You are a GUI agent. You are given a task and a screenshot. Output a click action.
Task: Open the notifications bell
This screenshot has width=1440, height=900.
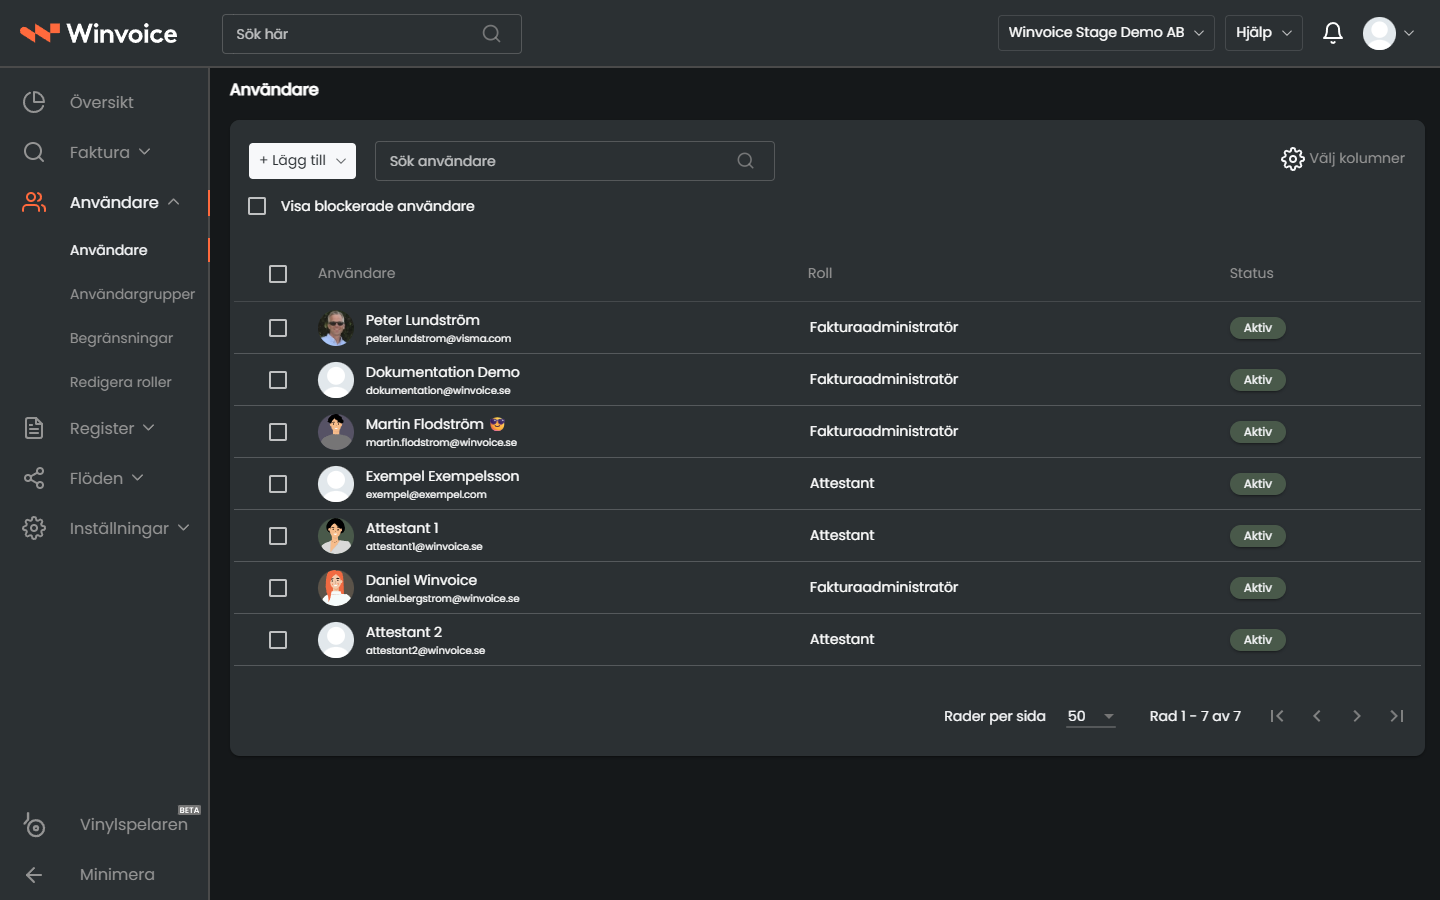(x=1332, y=33)
